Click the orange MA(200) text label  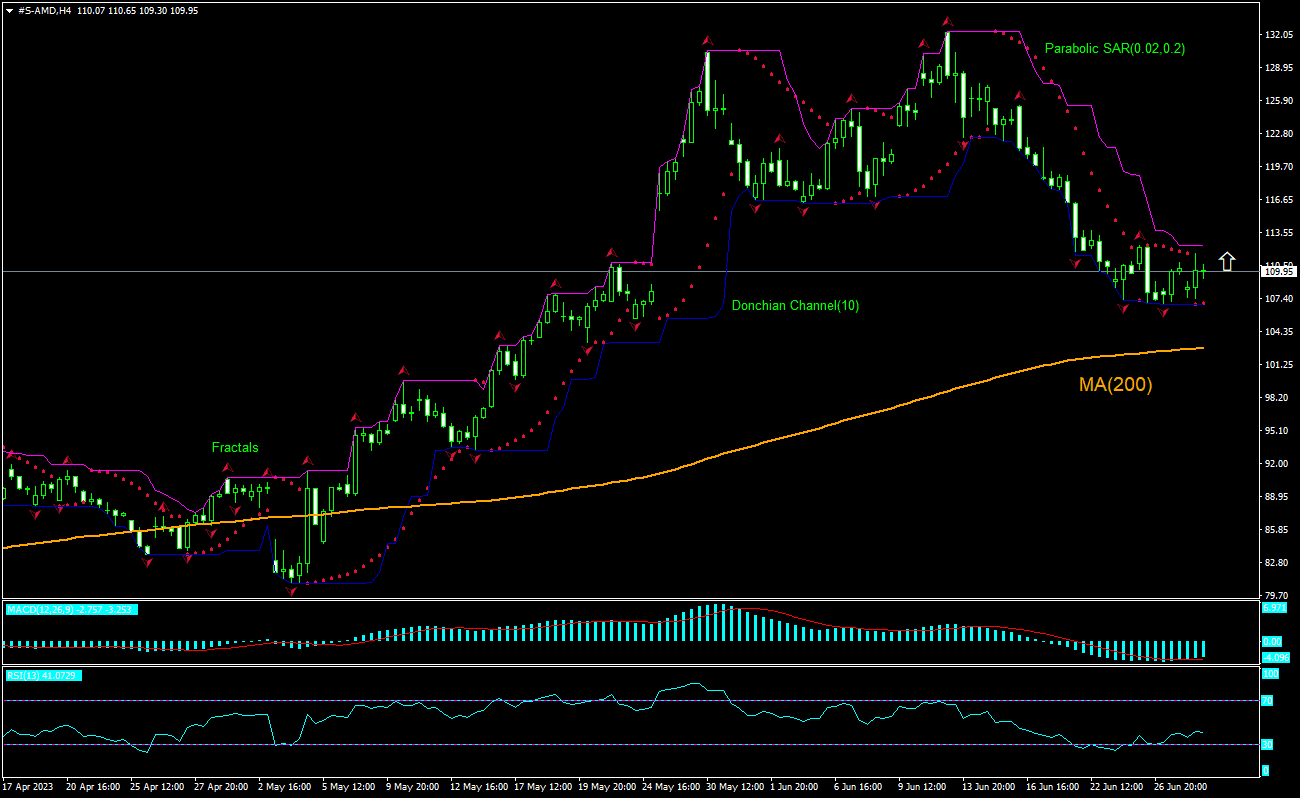[x=1116, y=384]
